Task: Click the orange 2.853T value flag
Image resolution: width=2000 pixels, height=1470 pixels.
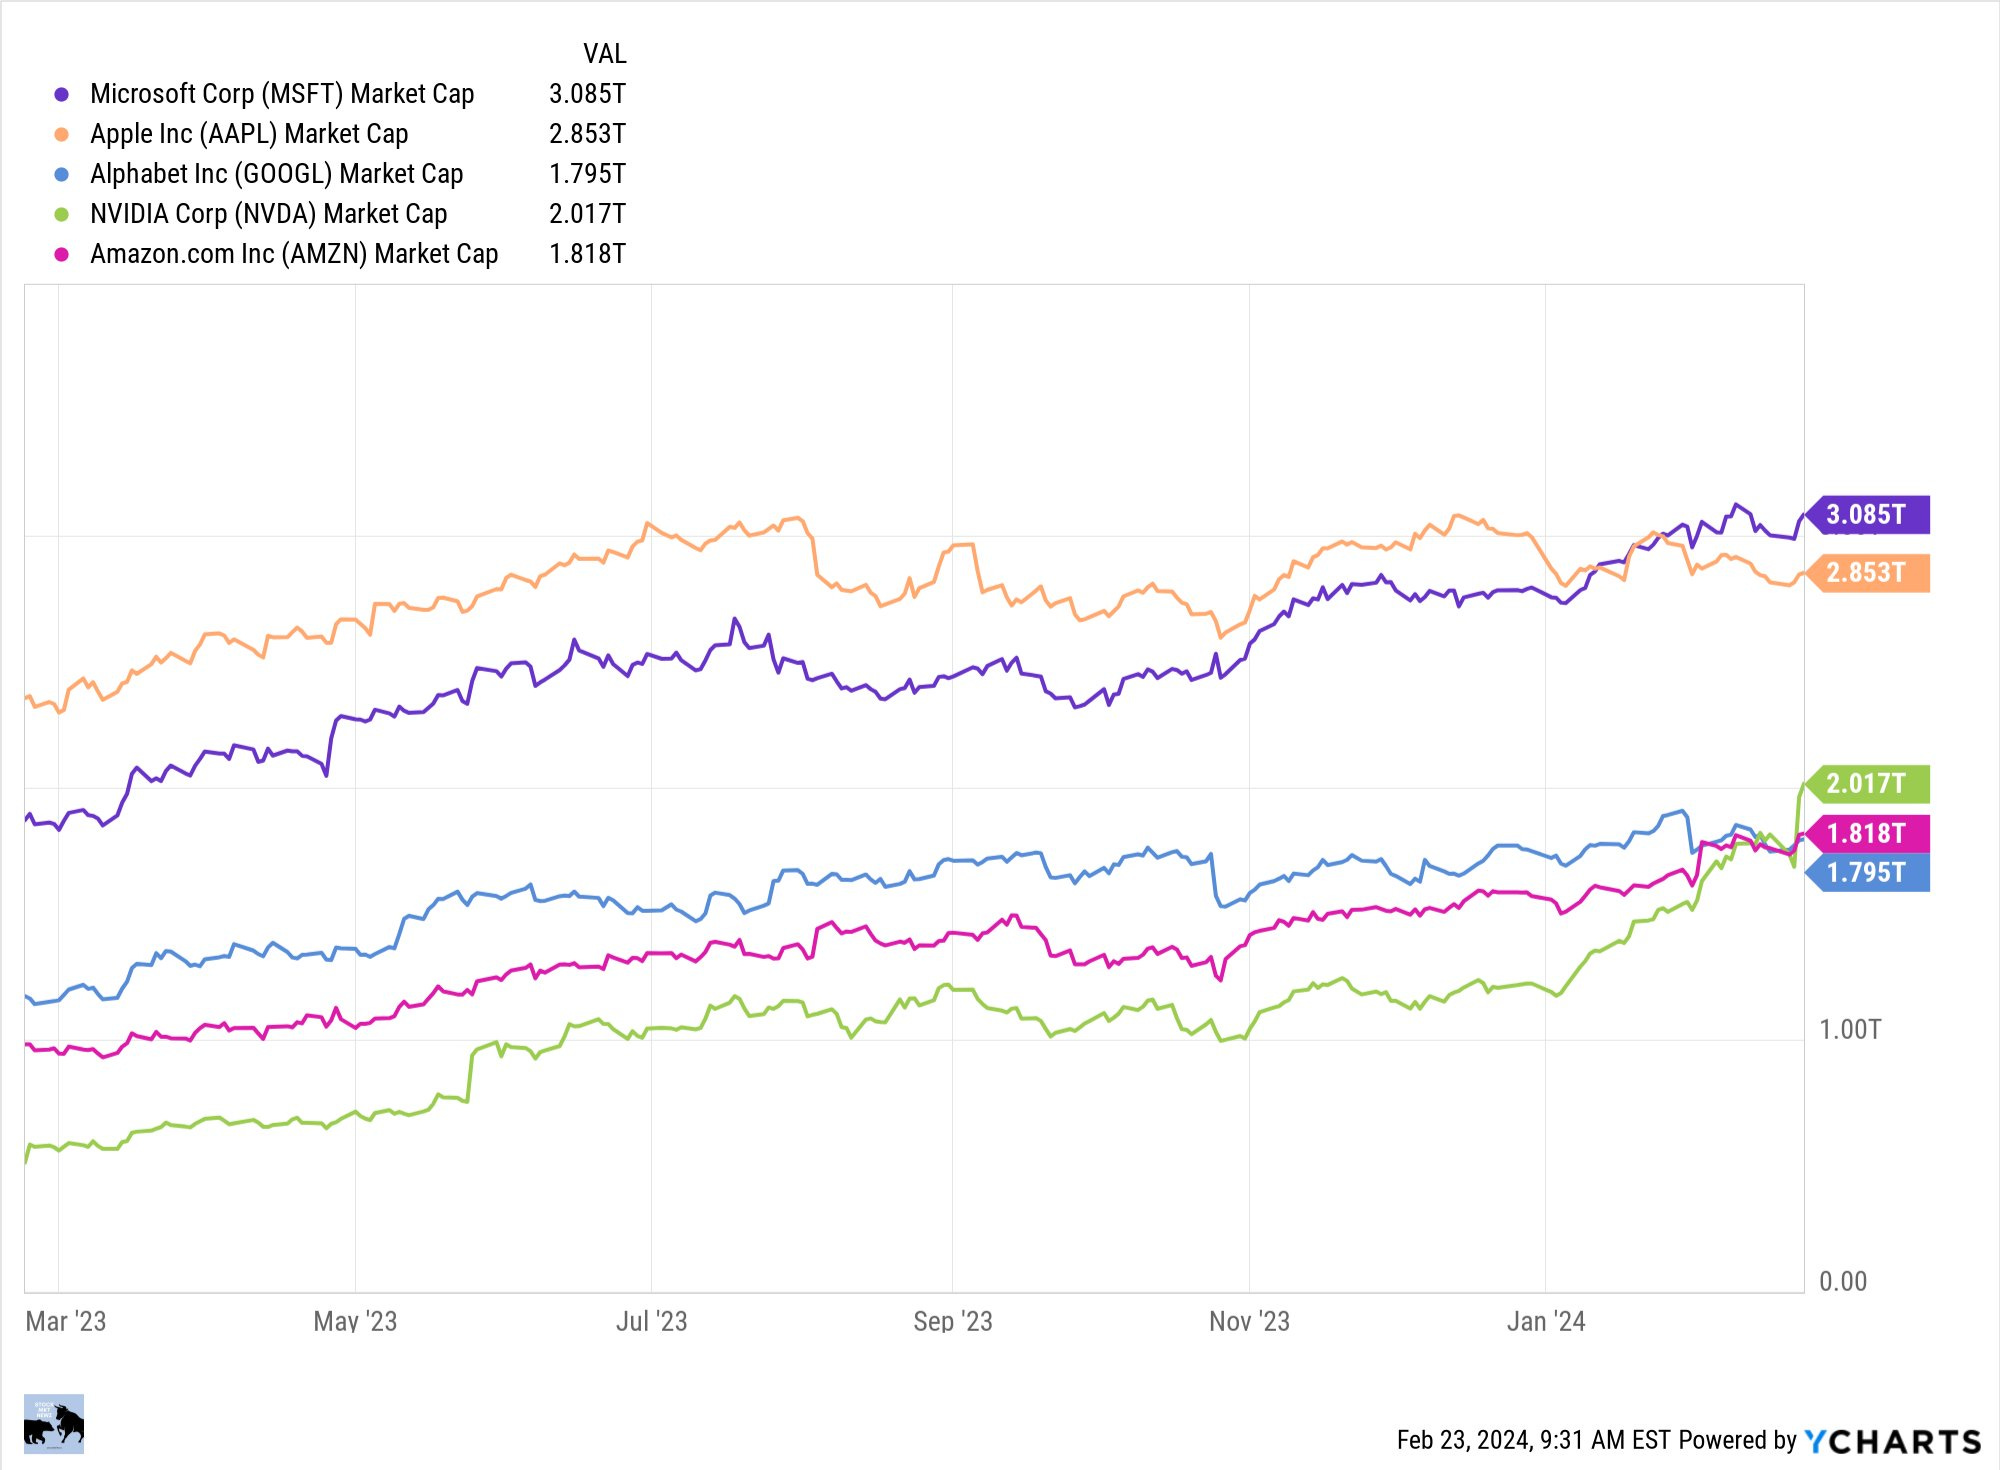Action: [1868, 573]
